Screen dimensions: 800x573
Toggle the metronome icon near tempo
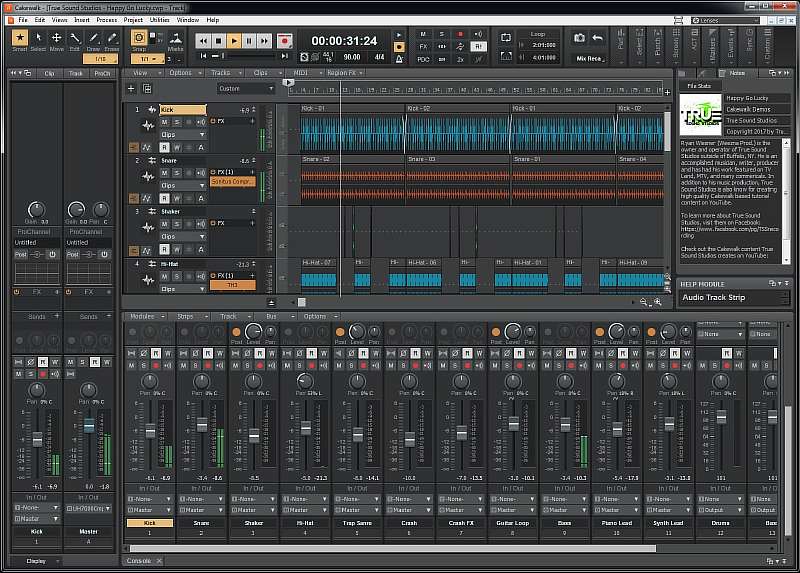pyautogui.click(x=399, y=59)
